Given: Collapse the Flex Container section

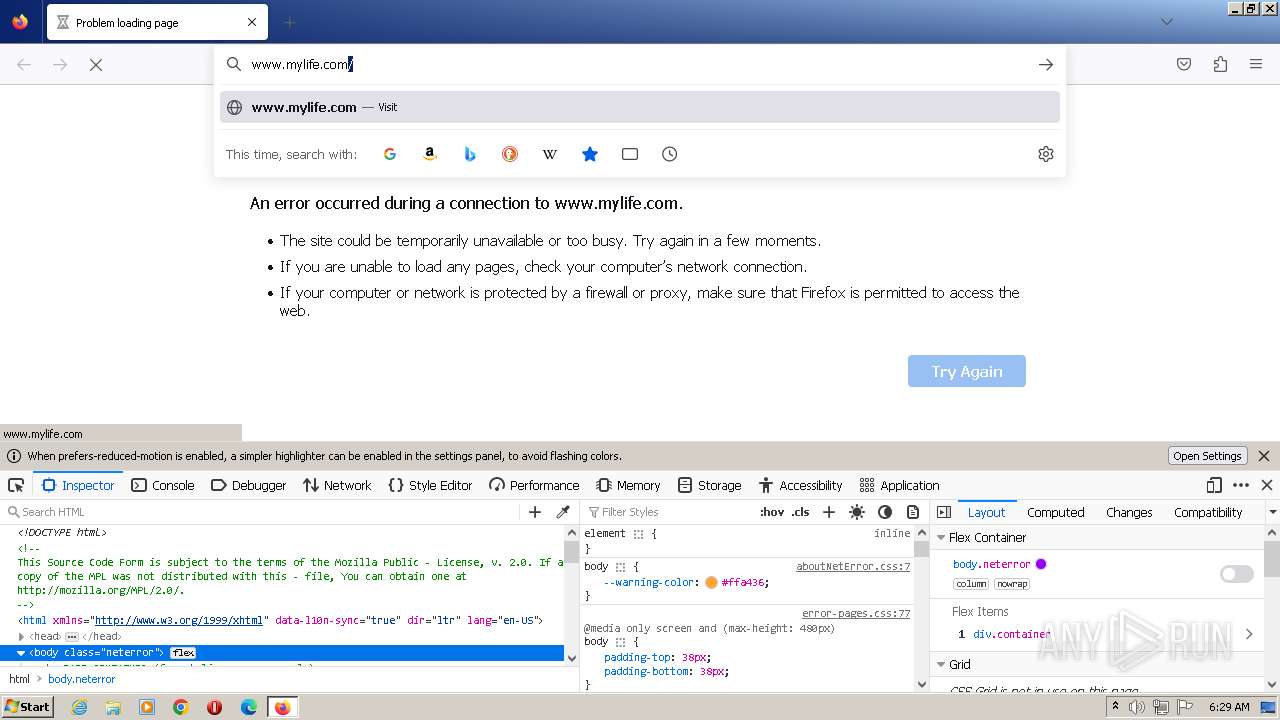Looking at the screenshot, I should point(941,538).
